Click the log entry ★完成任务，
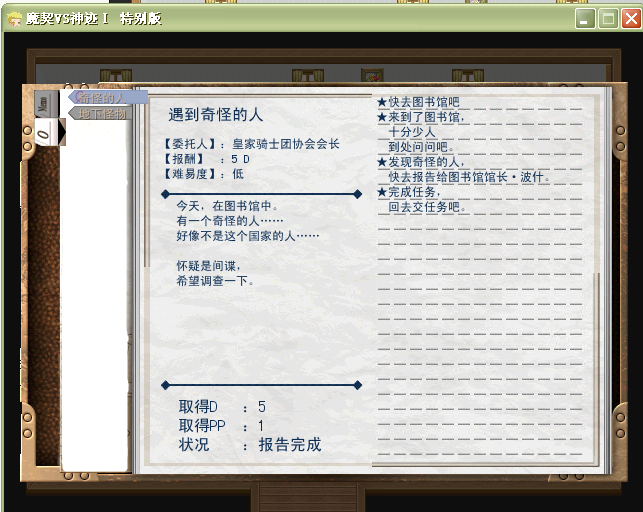 tap(409, 192)
